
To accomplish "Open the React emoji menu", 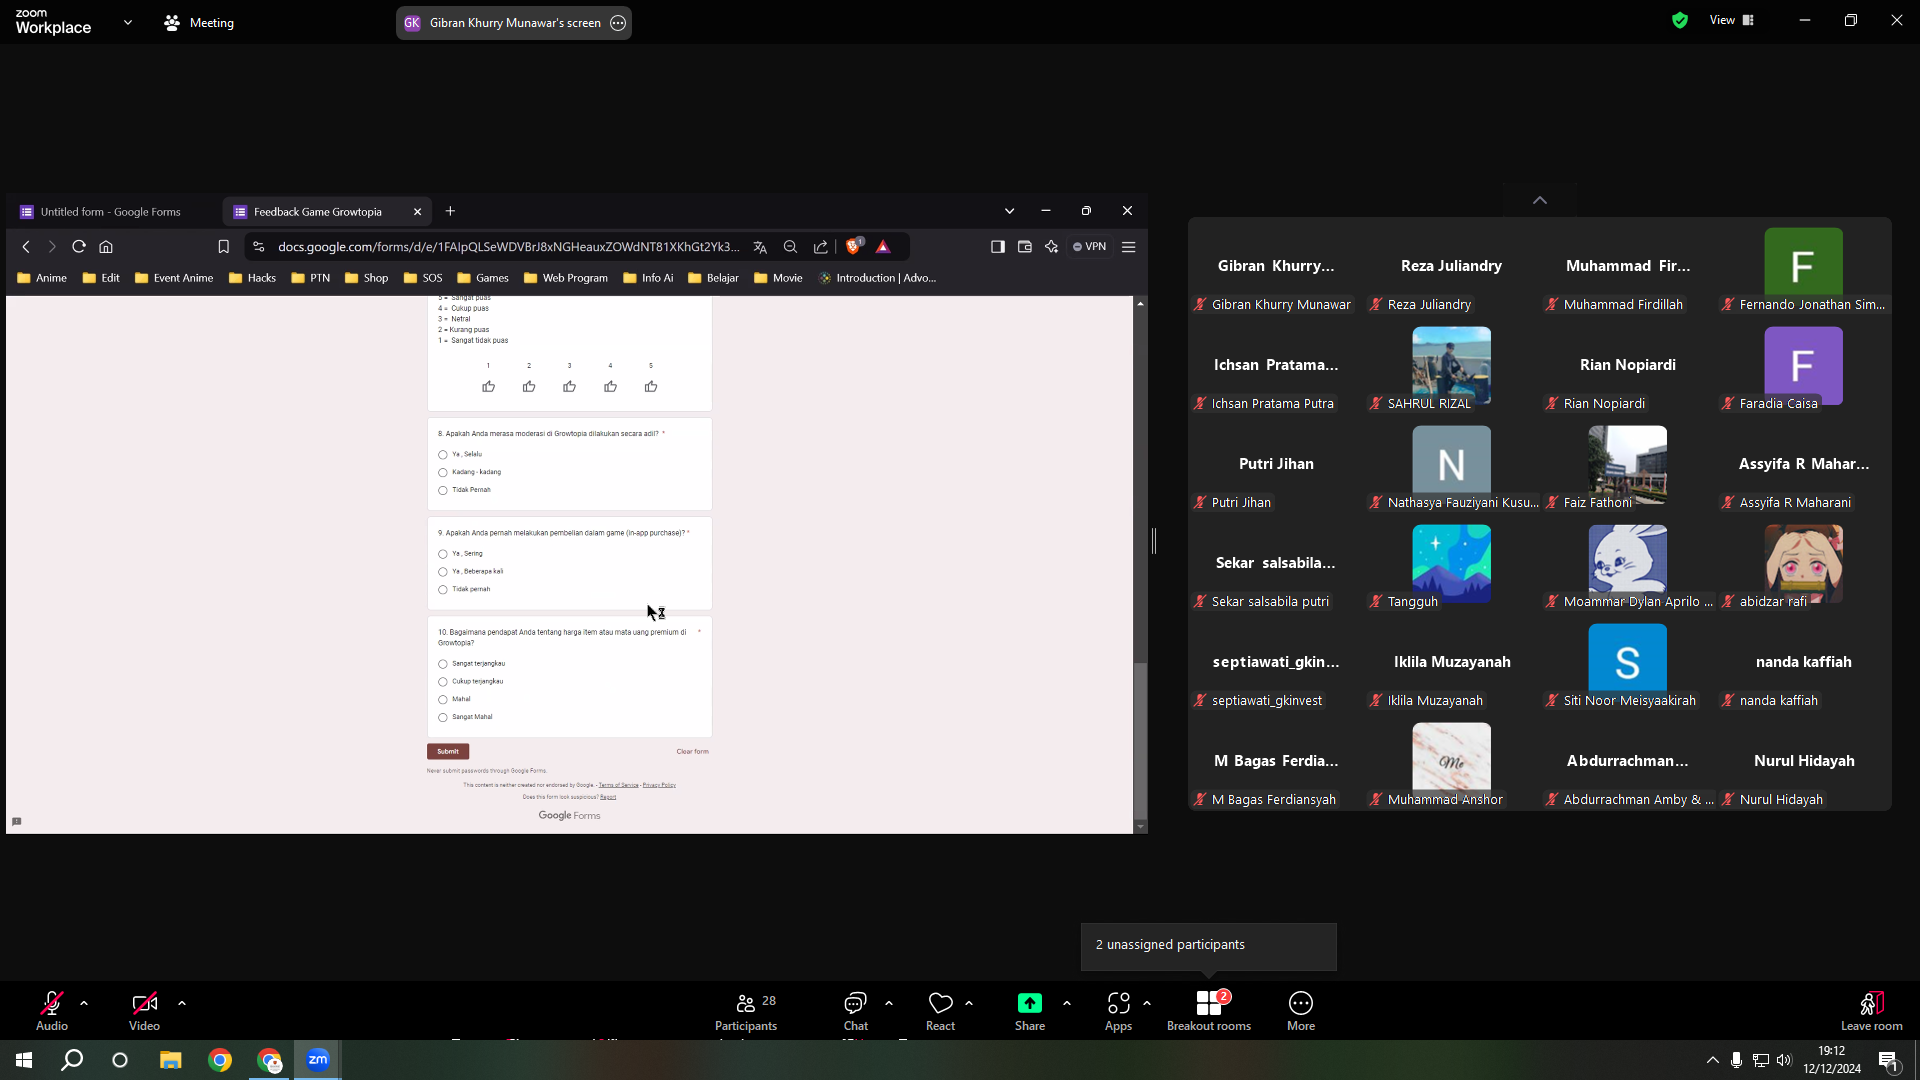I will (940, 1011).
